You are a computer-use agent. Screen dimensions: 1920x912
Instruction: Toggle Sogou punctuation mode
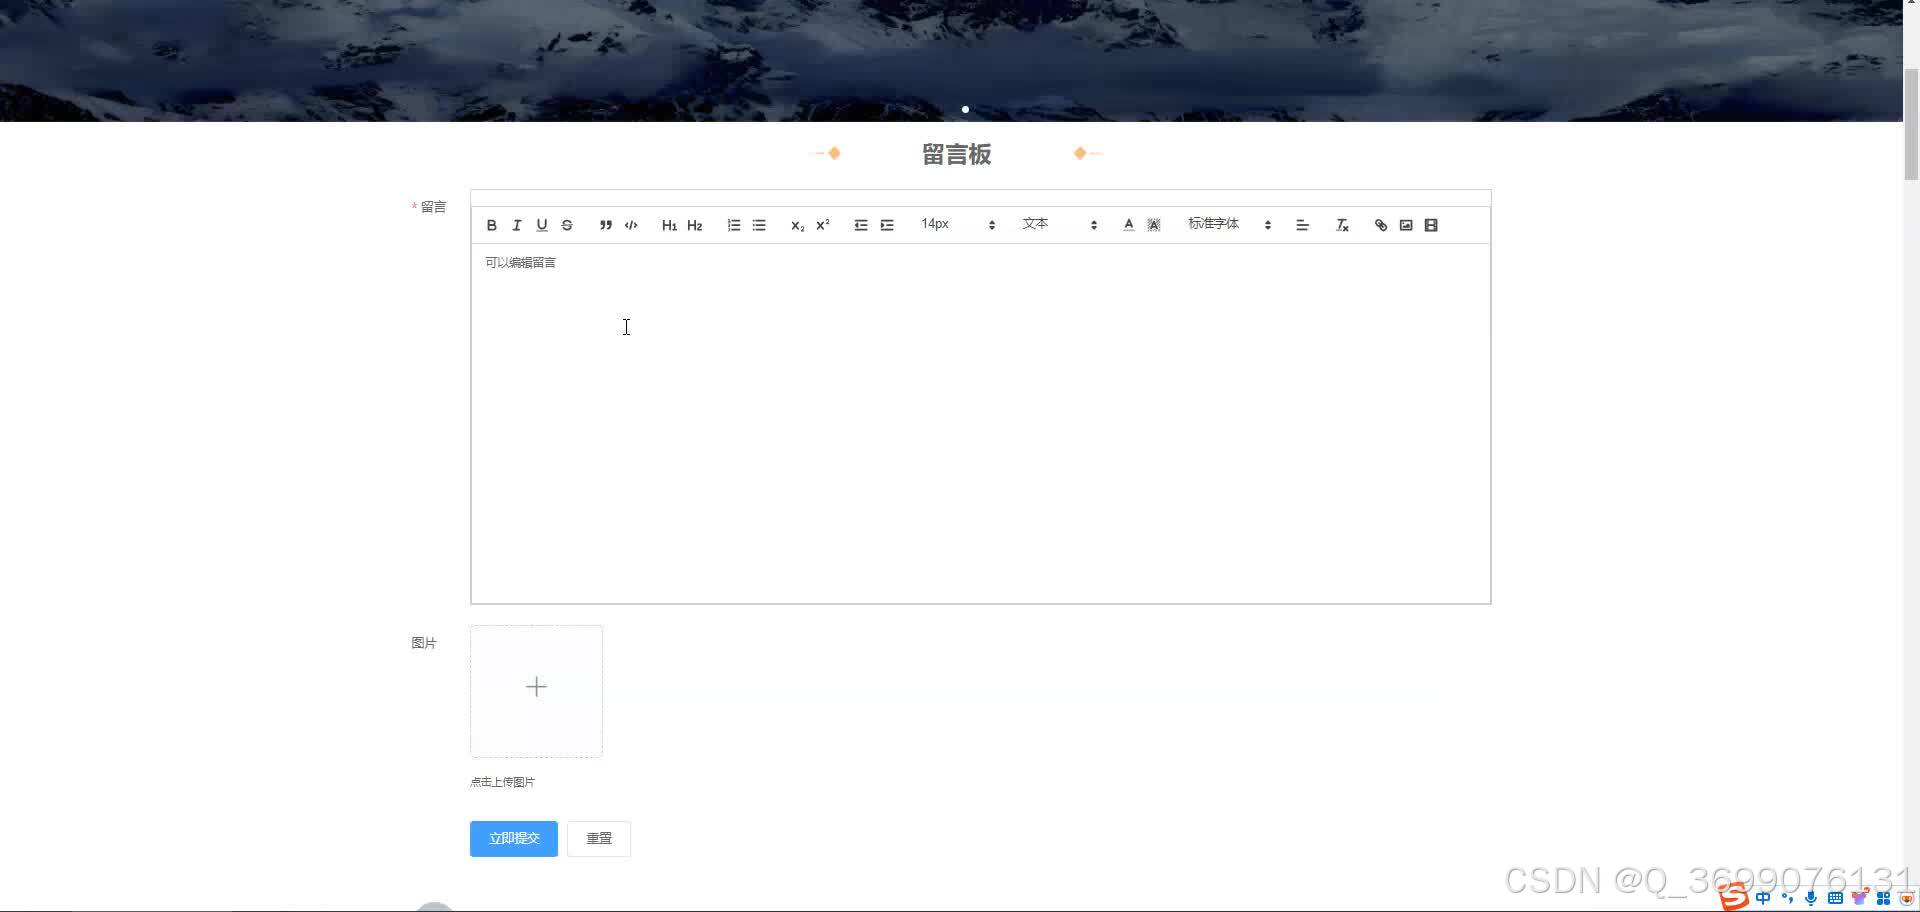coord(1787,898)
